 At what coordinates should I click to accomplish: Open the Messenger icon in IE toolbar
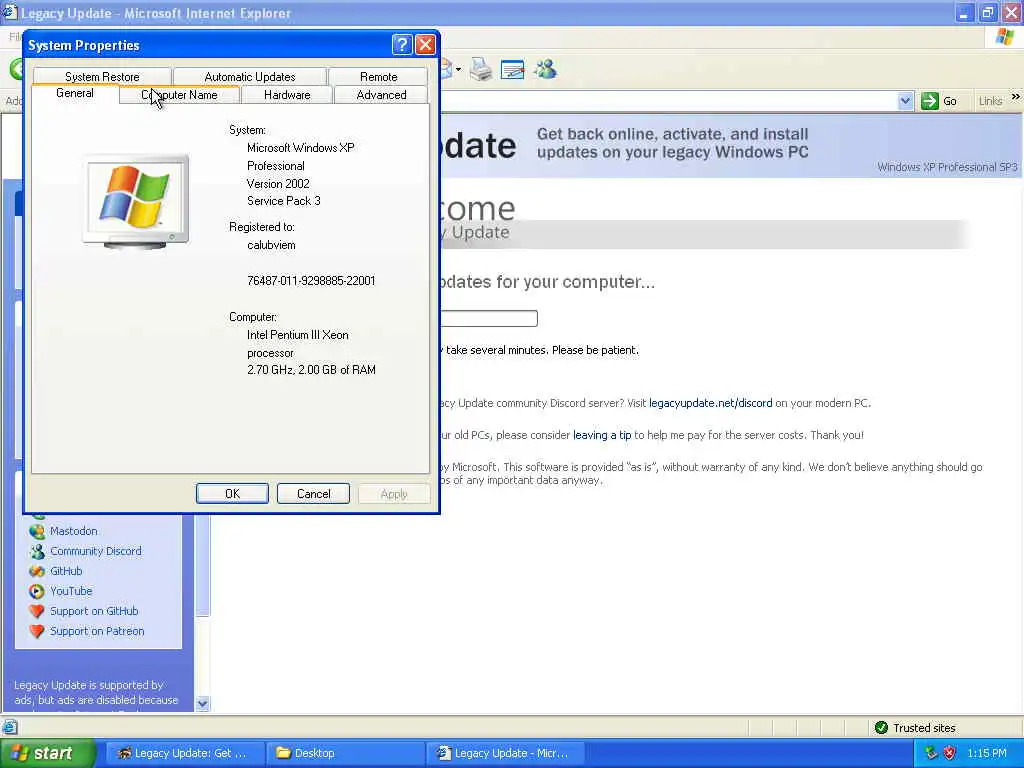click(545, 69)
